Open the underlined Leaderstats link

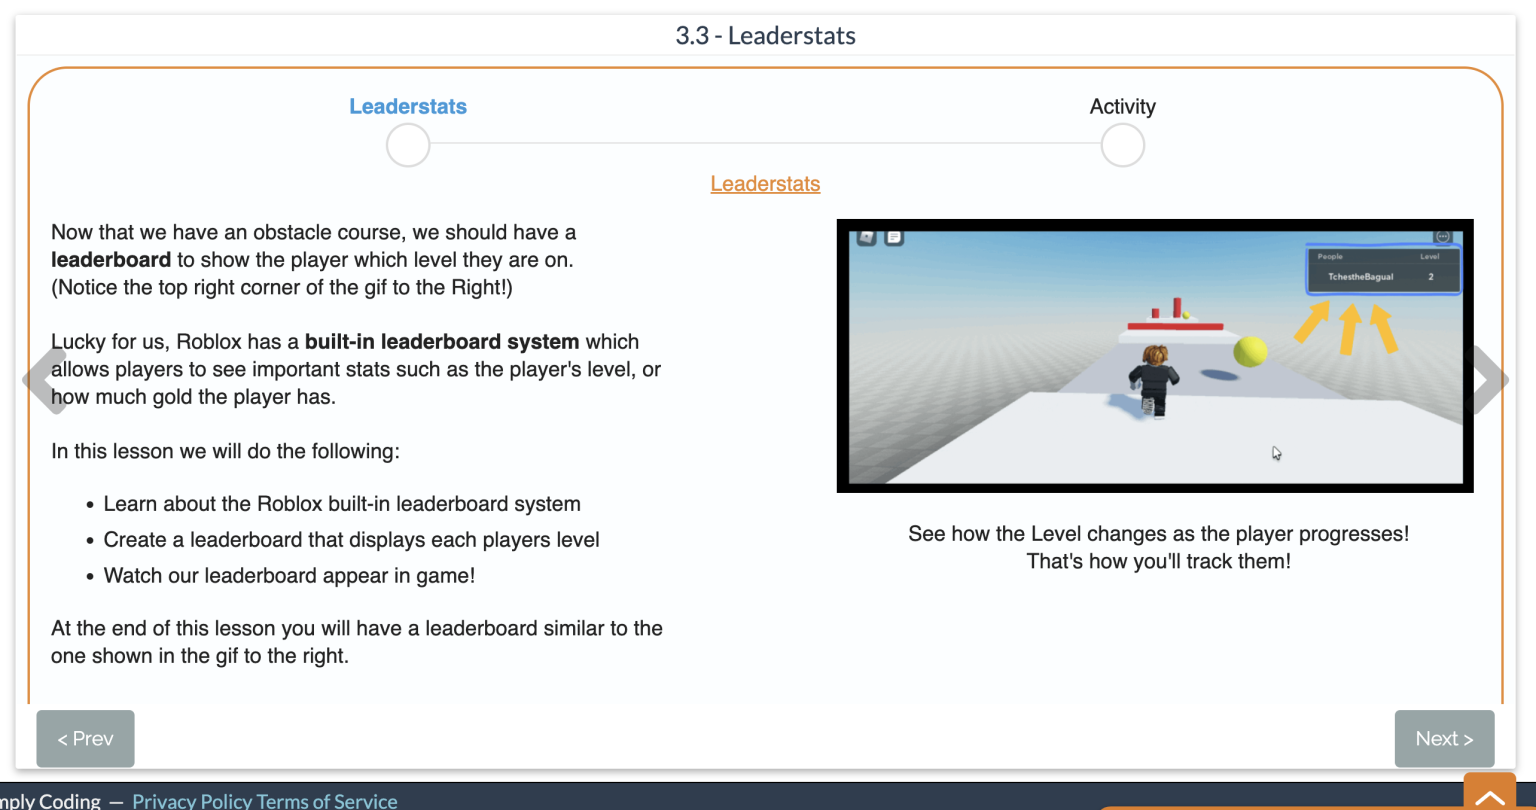point(765,183)
